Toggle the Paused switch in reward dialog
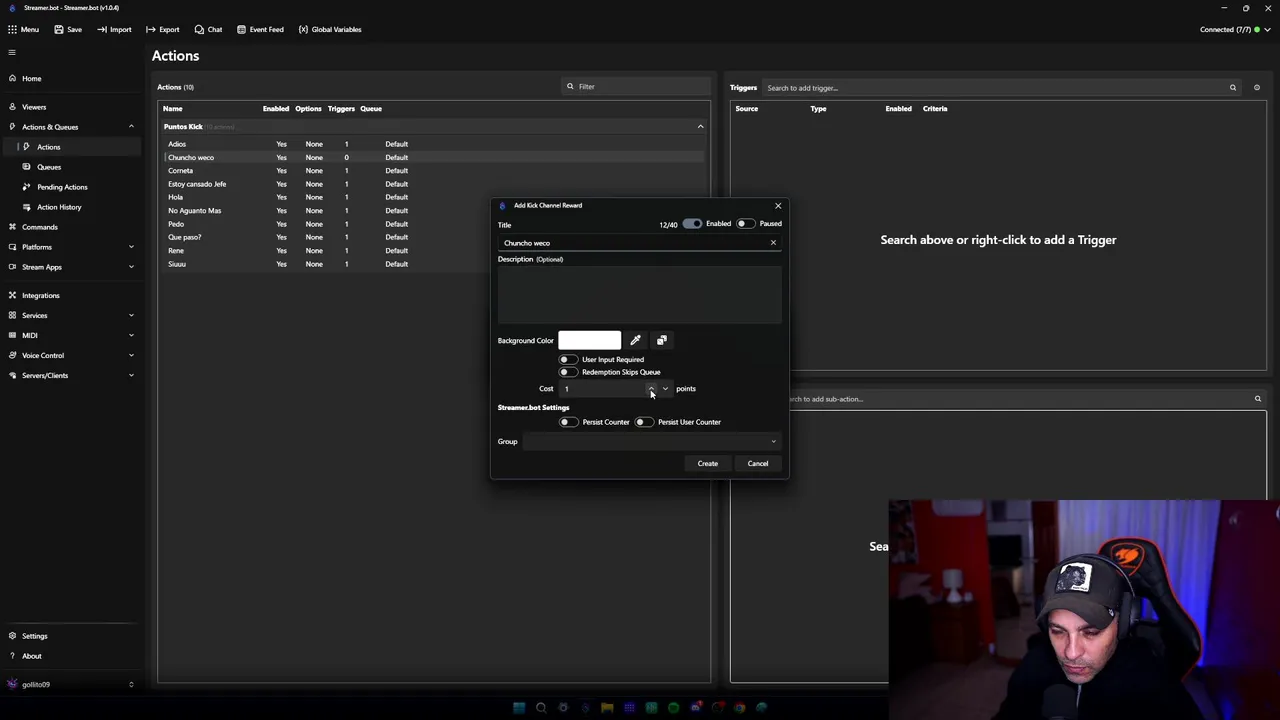 (x=745, y=224)
